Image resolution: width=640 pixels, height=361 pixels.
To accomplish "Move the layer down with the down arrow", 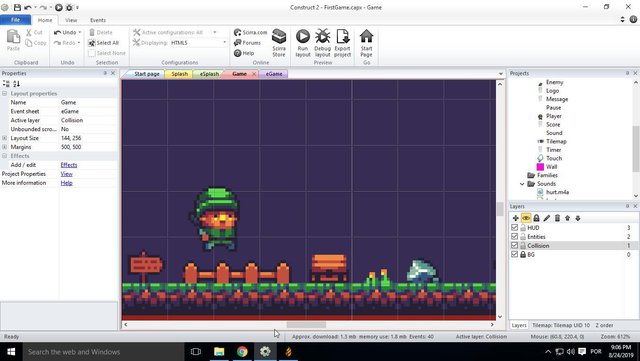I will tap(578, 218).
